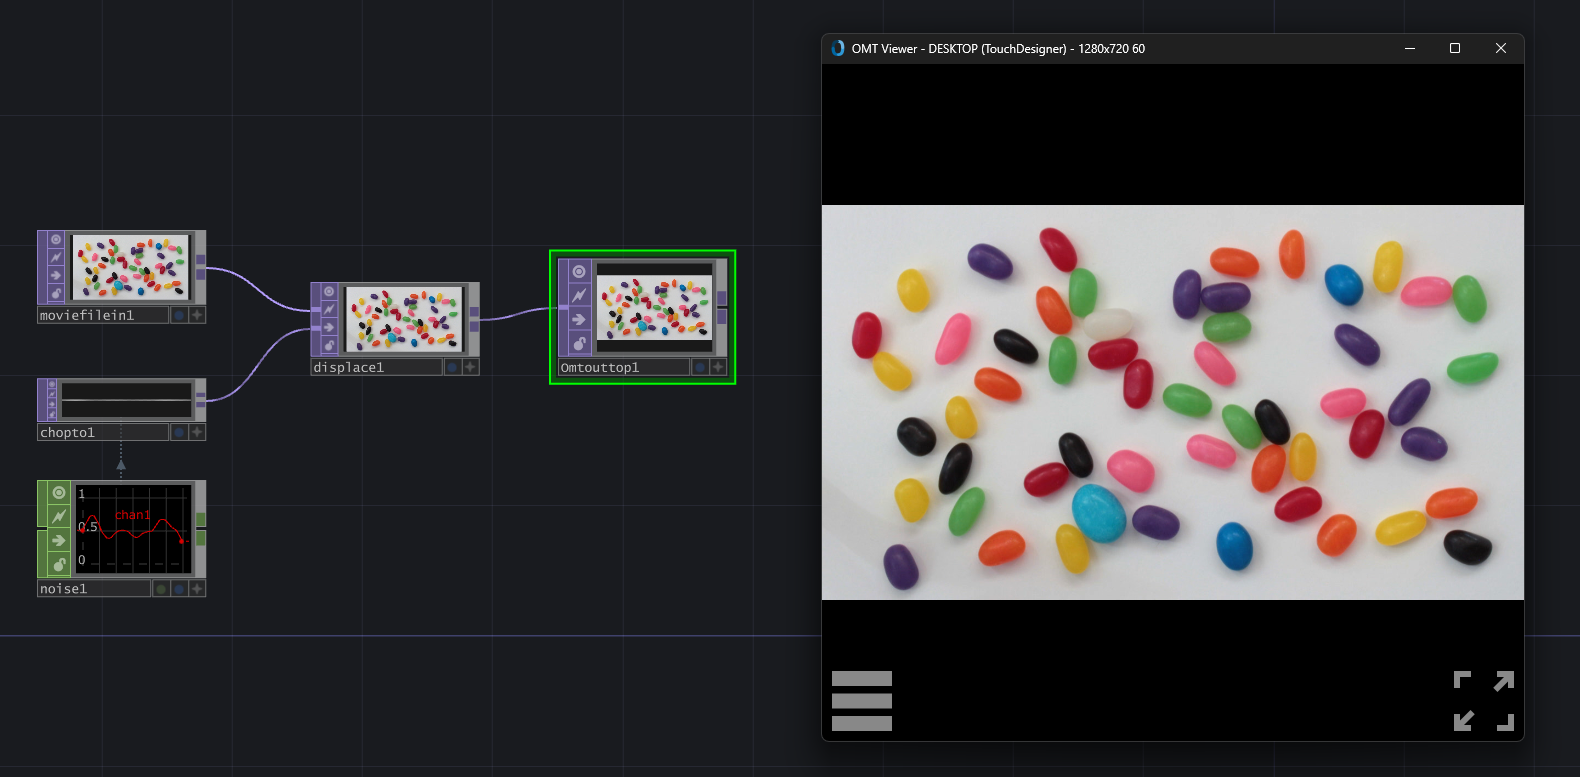Toggle lock flag on Omtouttop1 node
Screen dimensions: 1580x777
click(x=579, y=343)
